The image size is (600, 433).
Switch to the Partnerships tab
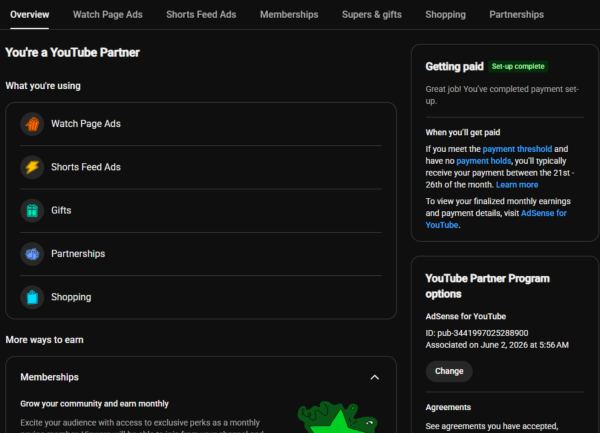click(x=516, y=15)
